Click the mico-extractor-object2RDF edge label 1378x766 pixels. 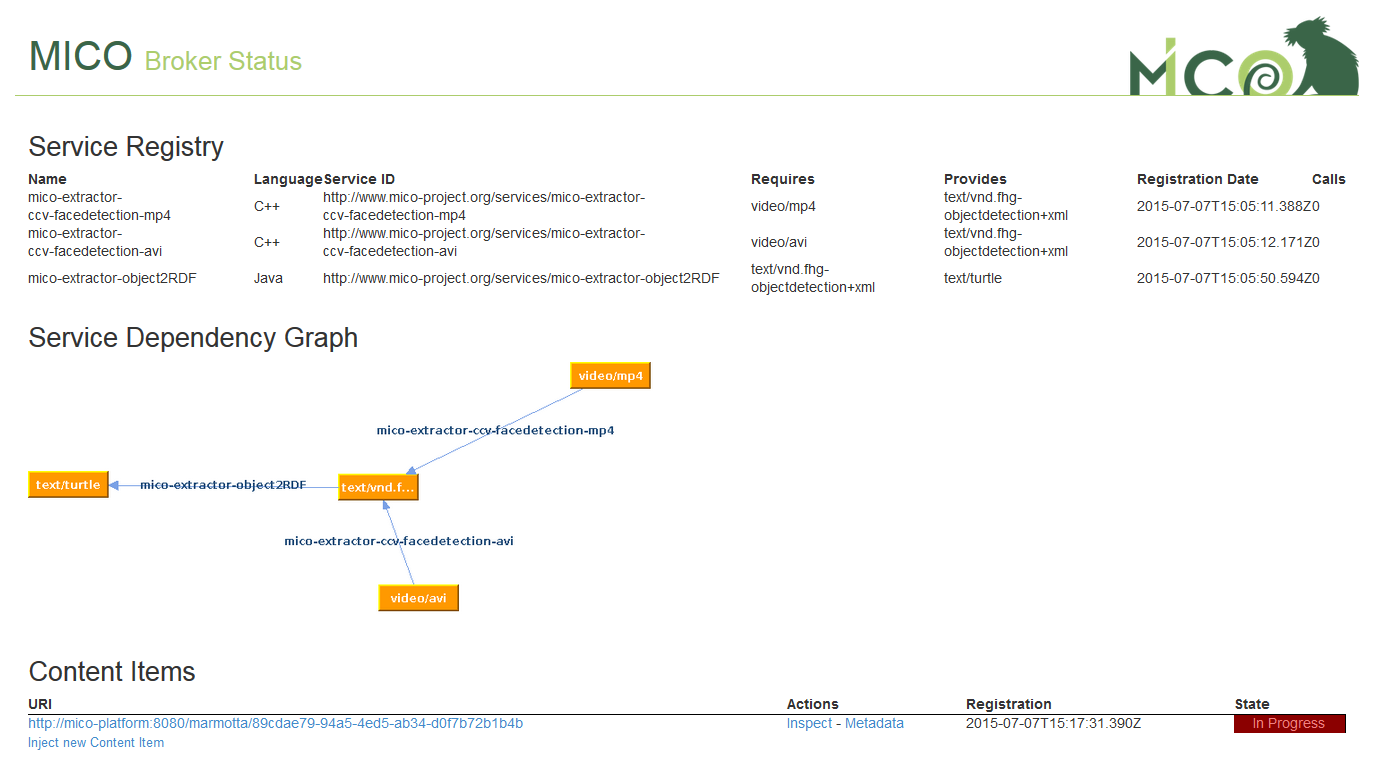click(223, 485)
